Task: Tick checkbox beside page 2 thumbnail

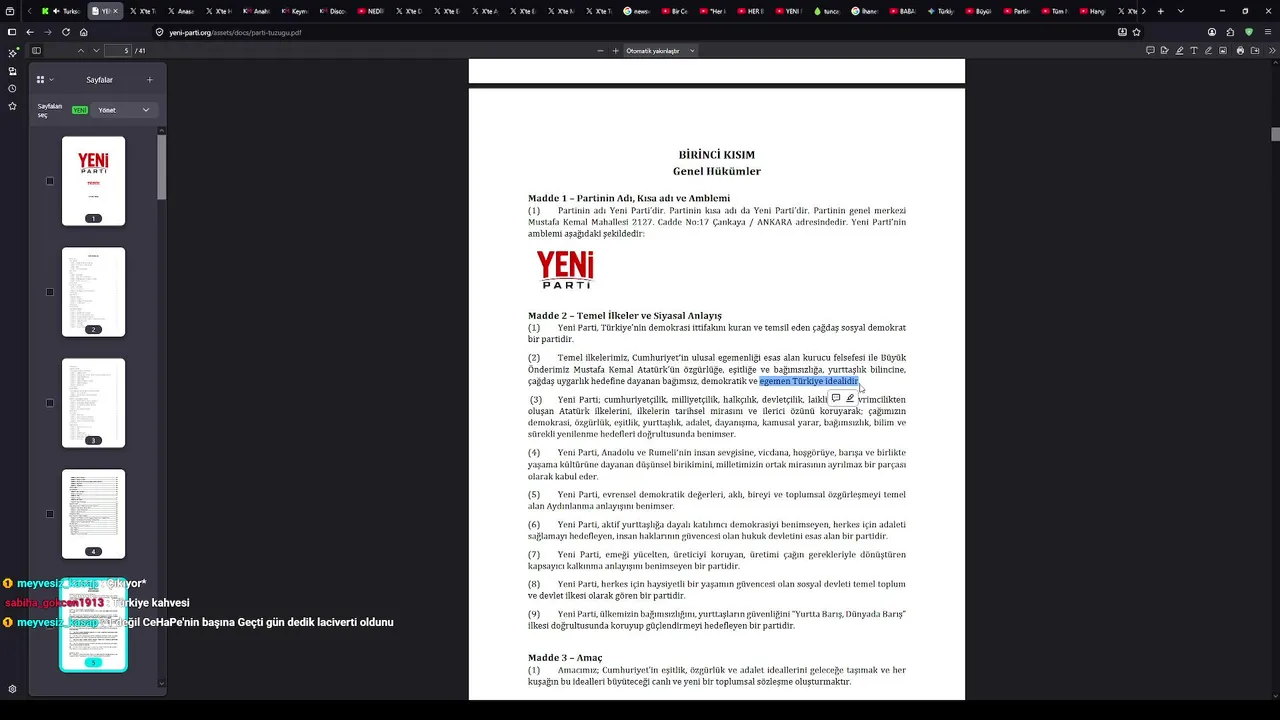Action: click(x=50, y=292)
